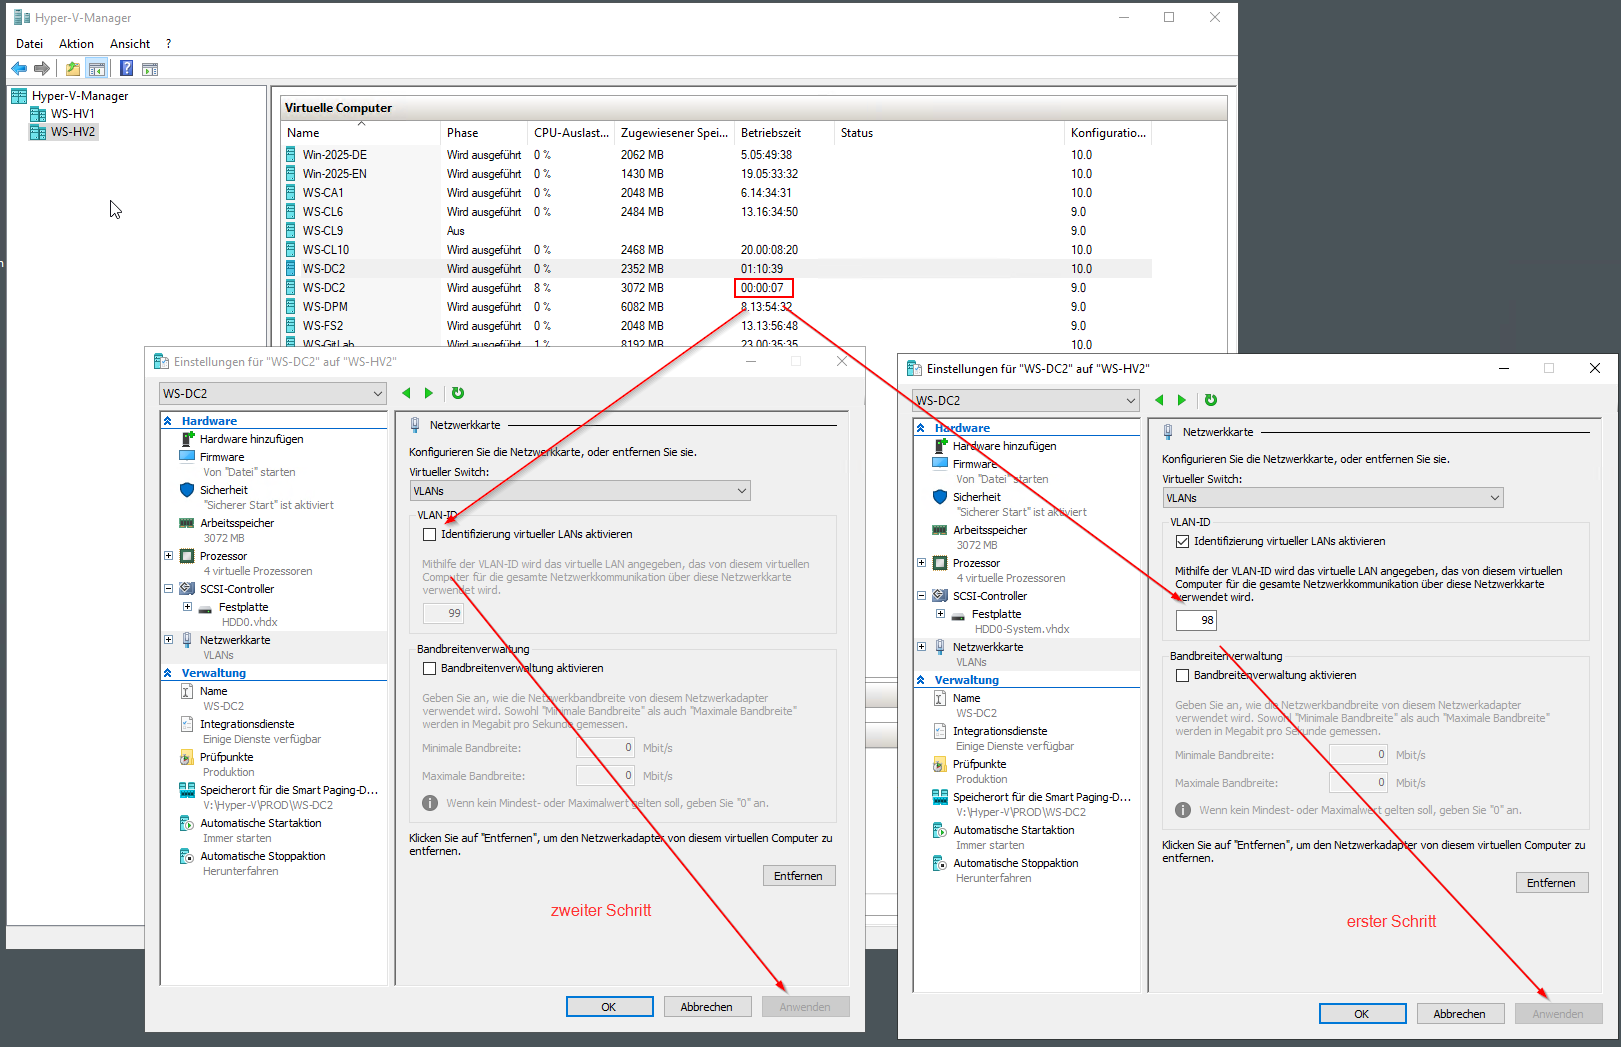The height and width of the screenshot is (1047, 1621).
Task: Click Entfernen in right settings dialog
Action: (1552, 883)
